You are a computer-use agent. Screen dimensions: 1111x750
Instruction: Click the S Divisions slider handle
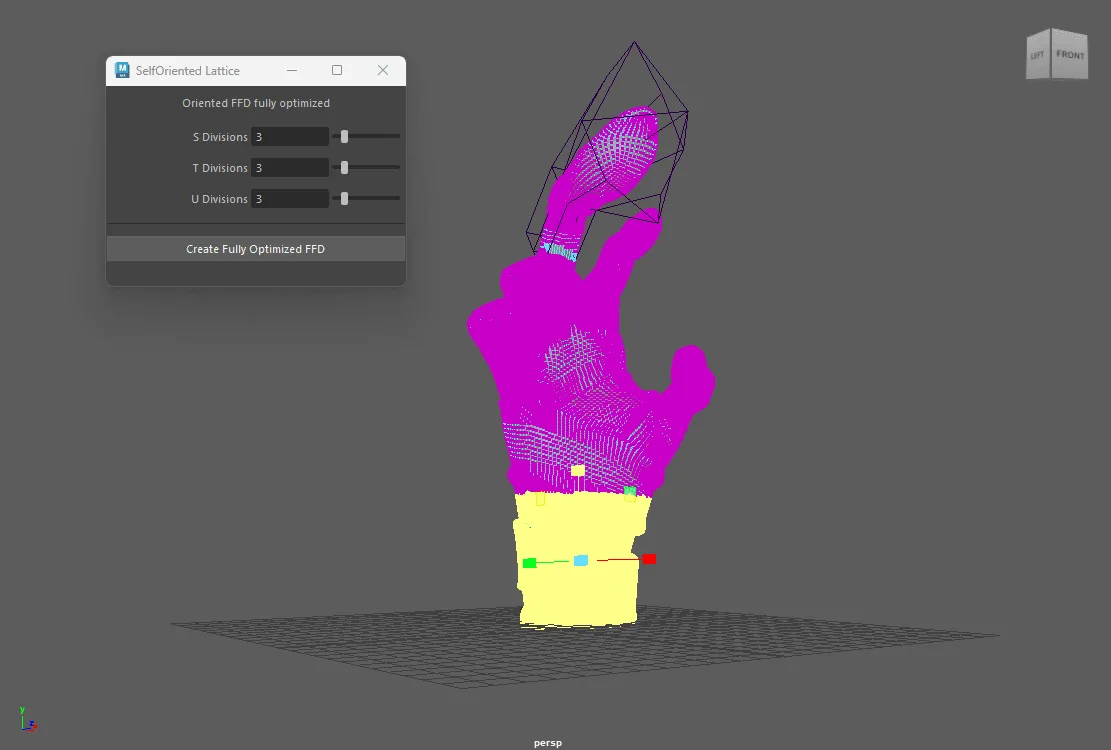pyautogui.click(x=344, y=136)
